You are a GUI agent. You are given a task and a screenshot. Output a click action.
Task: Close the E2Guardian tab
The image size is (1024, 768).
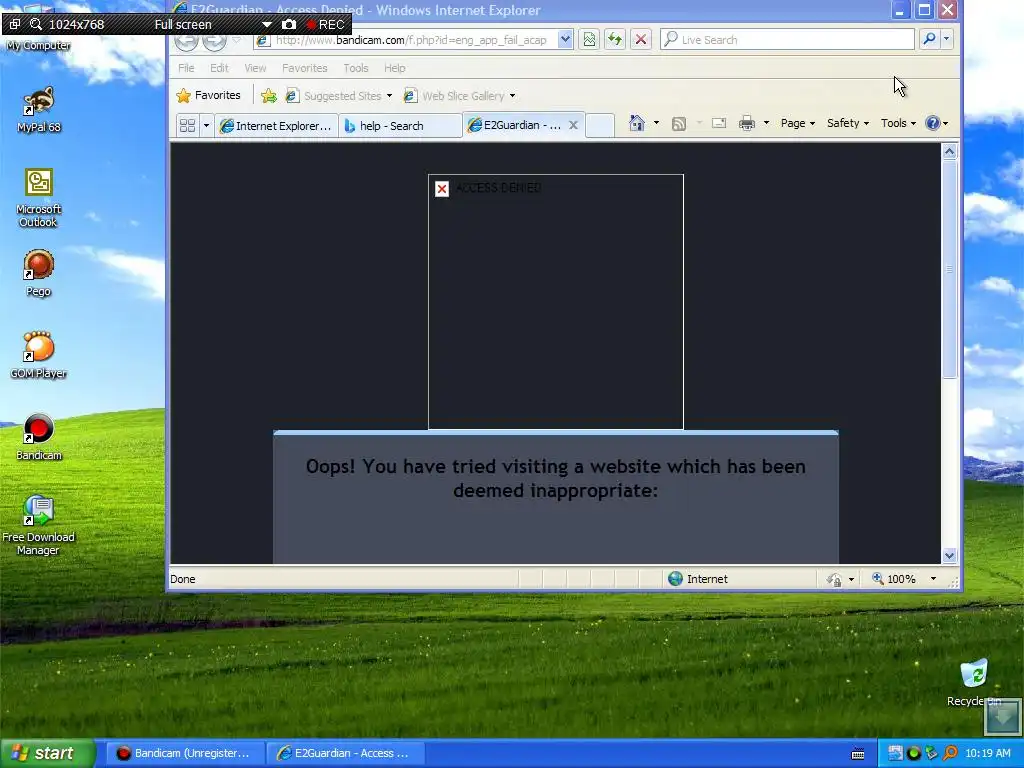coord(573,125)
